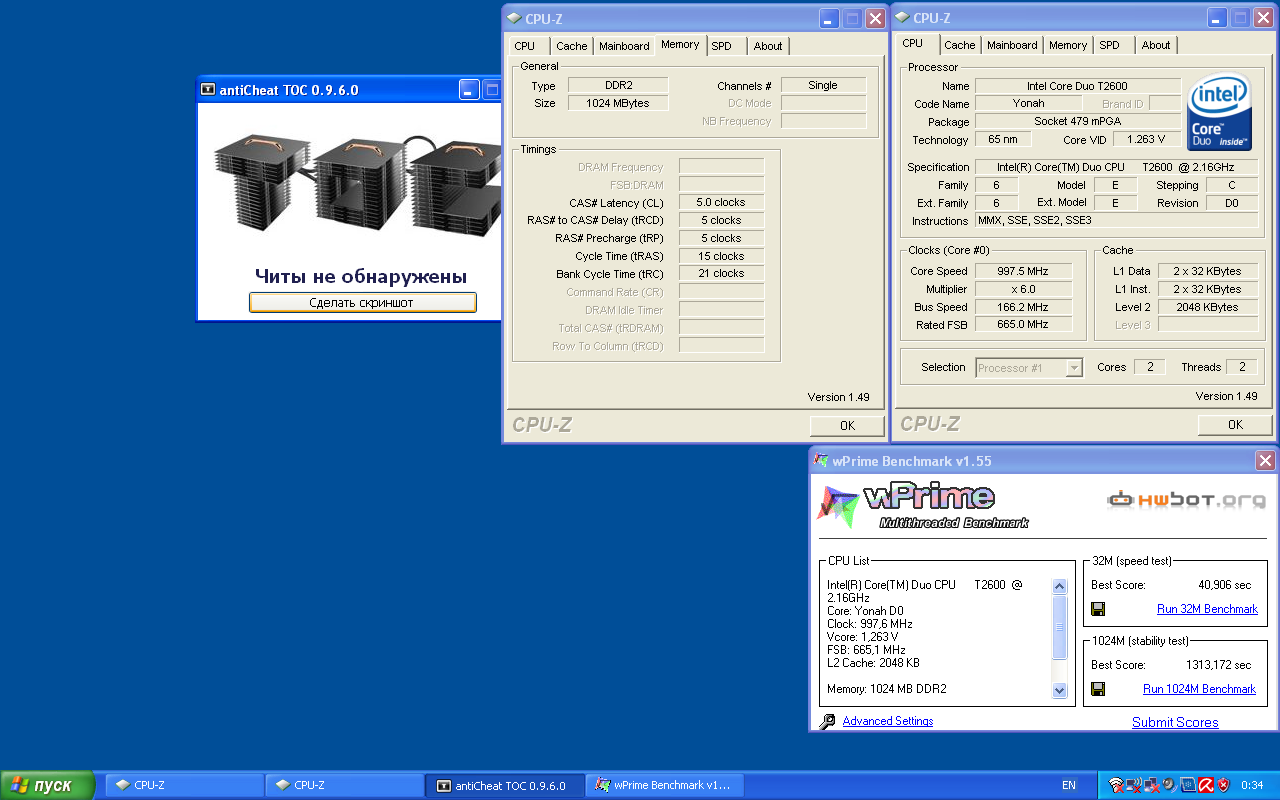Click OK in the Memory CPU-Z window
This screenshot has height=800, width=1280.
(847, 425)
